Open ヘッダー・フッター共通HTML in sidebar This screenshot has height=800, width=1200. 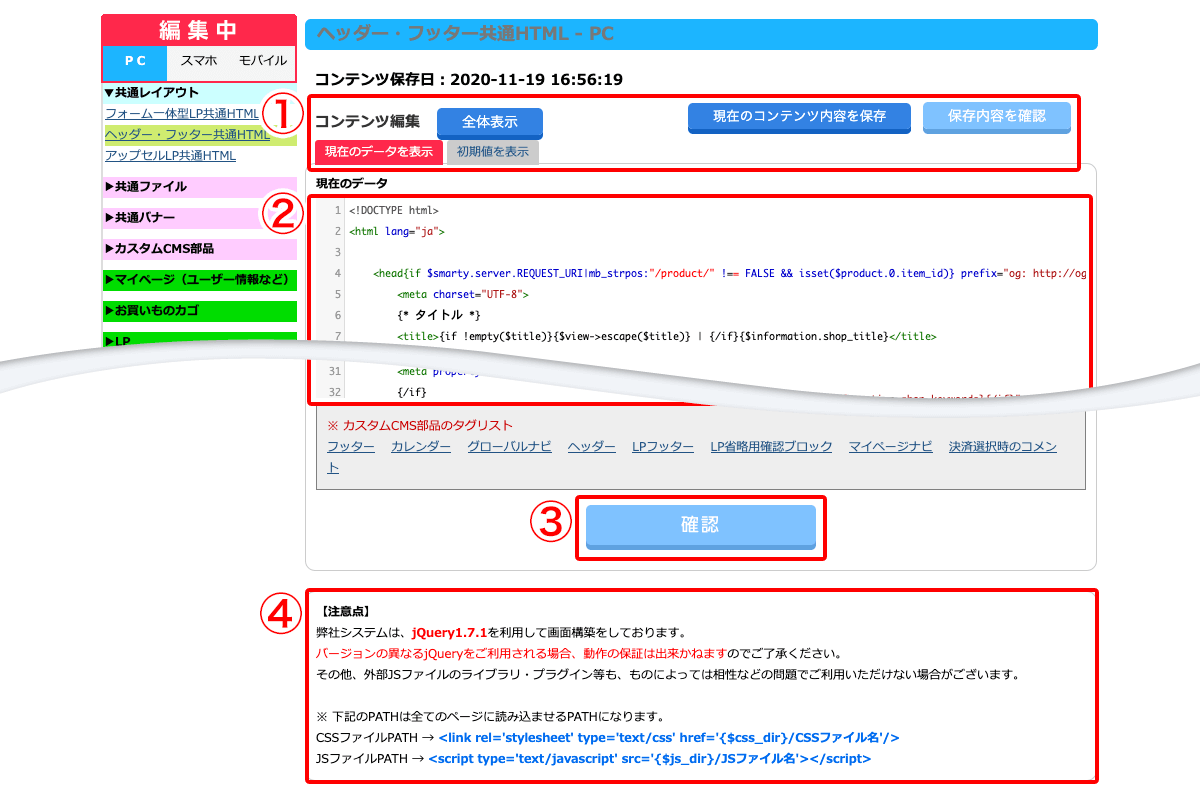click(188, 135)
